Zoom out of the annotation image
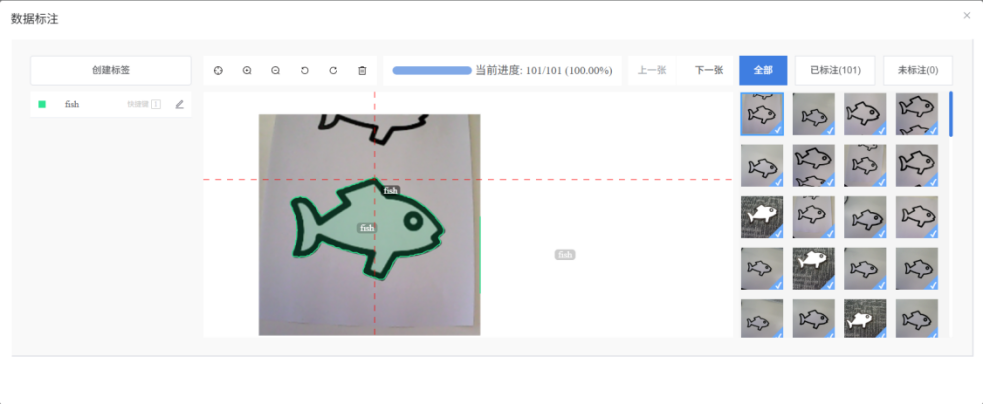 click(x=276, y=71)
